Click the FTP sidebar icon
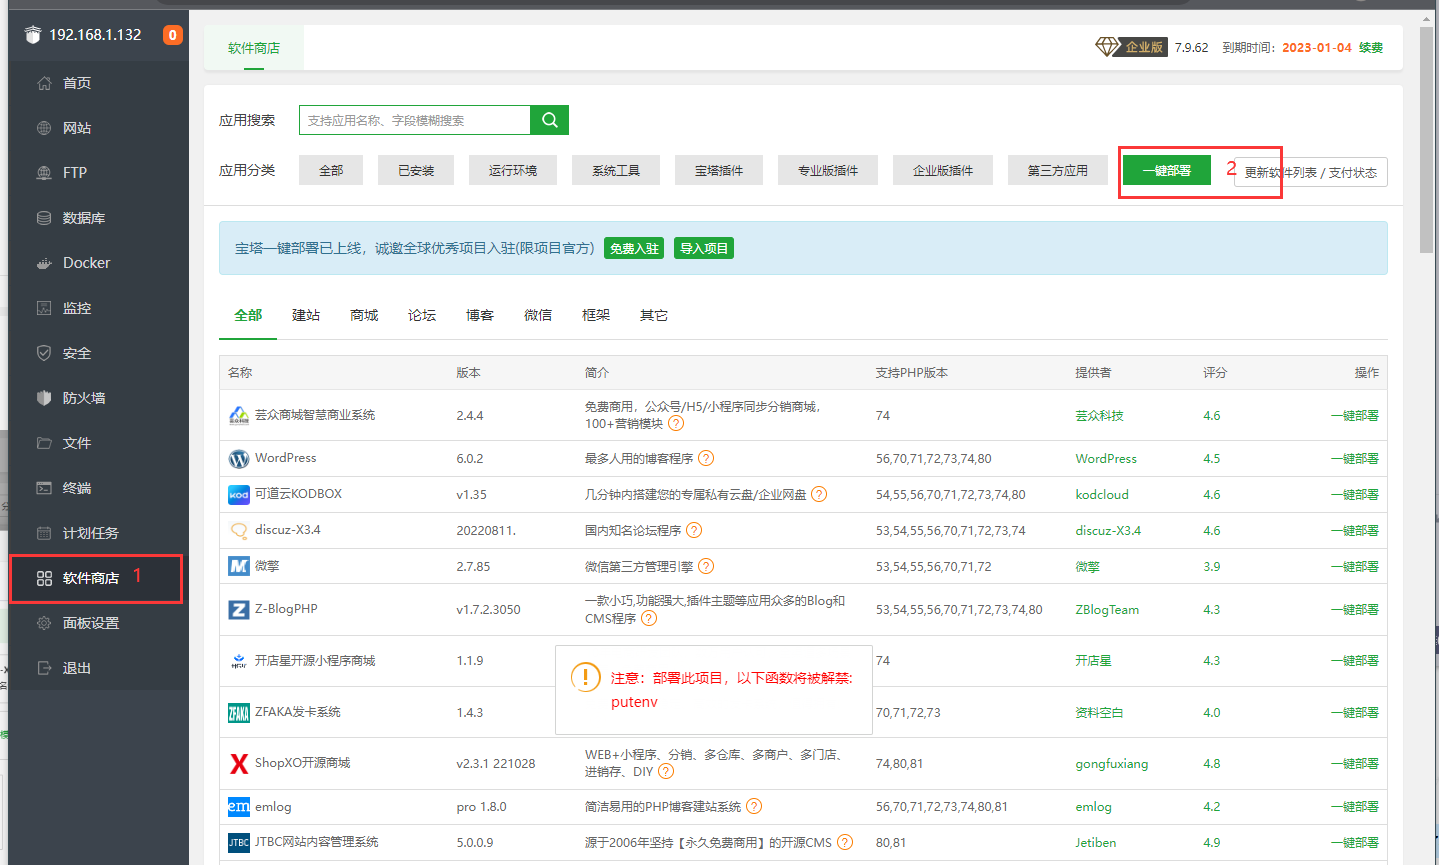This screenshot has width=1439, height=865. (44, 173)
